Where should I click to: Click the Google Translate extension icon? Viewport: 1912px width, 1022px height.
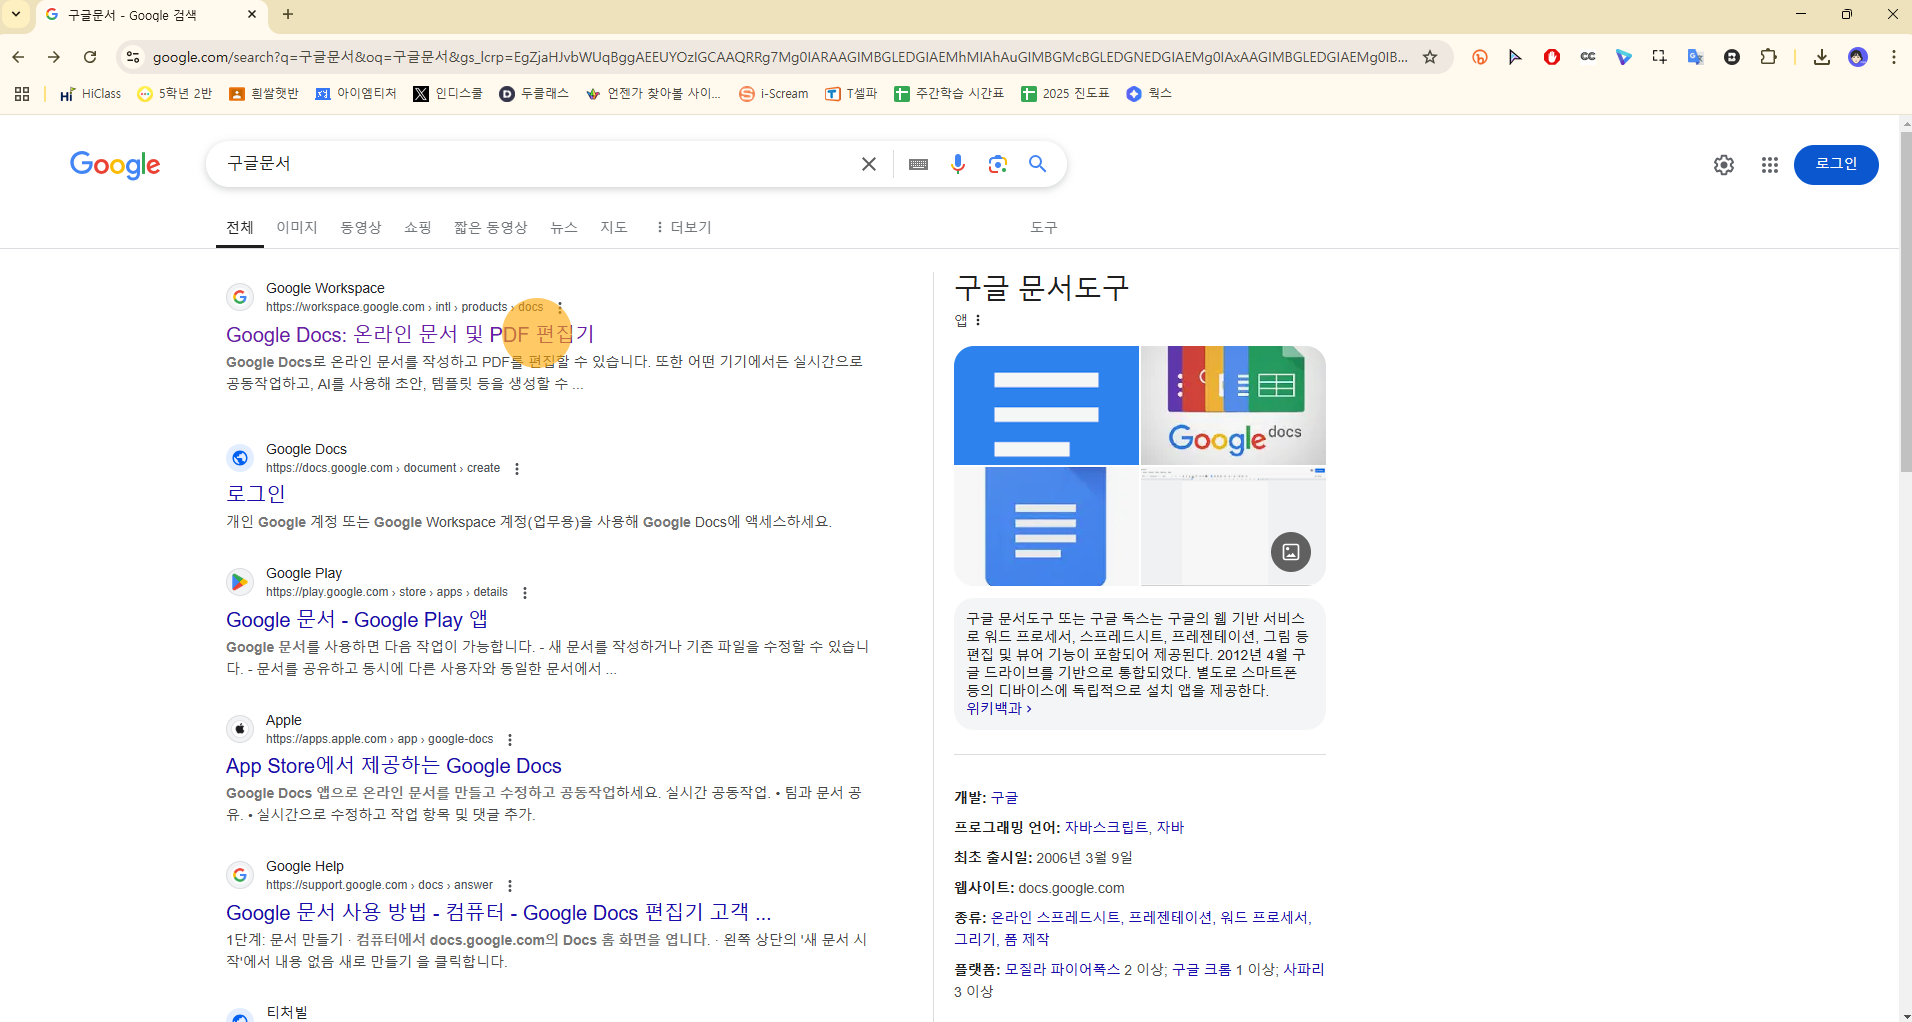click(x=1695, y=57)
